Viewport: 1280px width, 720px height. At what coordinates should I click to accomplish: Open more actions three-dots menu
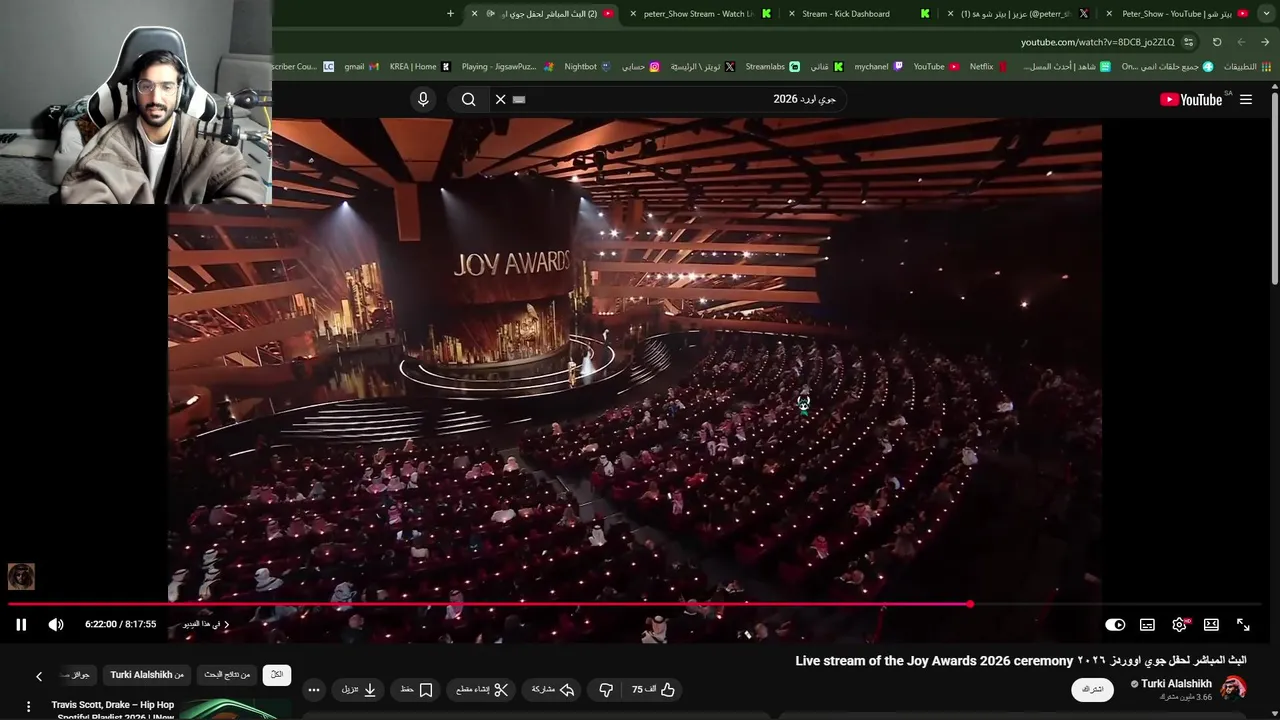point(314,689)
